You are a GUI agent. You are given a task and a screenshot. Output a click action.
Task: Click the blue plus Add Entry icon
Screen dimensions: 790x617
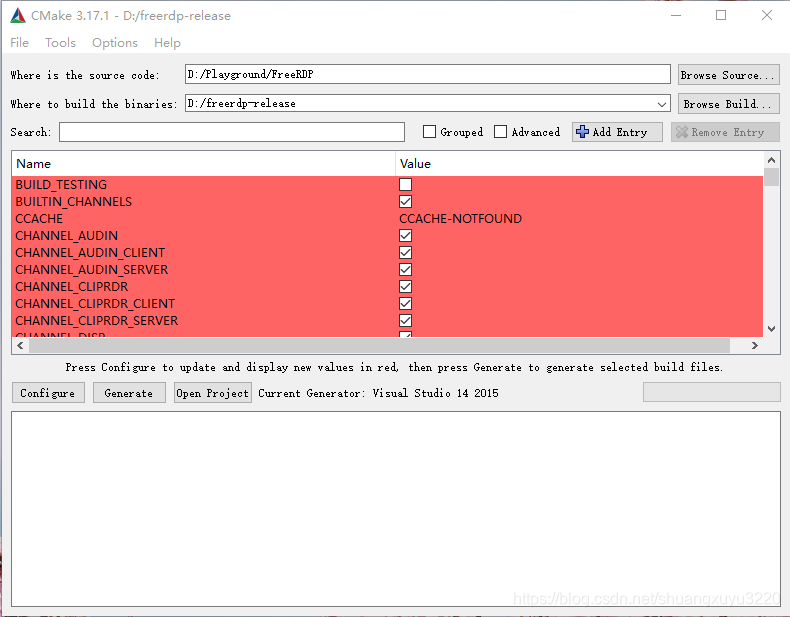[x=583, y=132]
